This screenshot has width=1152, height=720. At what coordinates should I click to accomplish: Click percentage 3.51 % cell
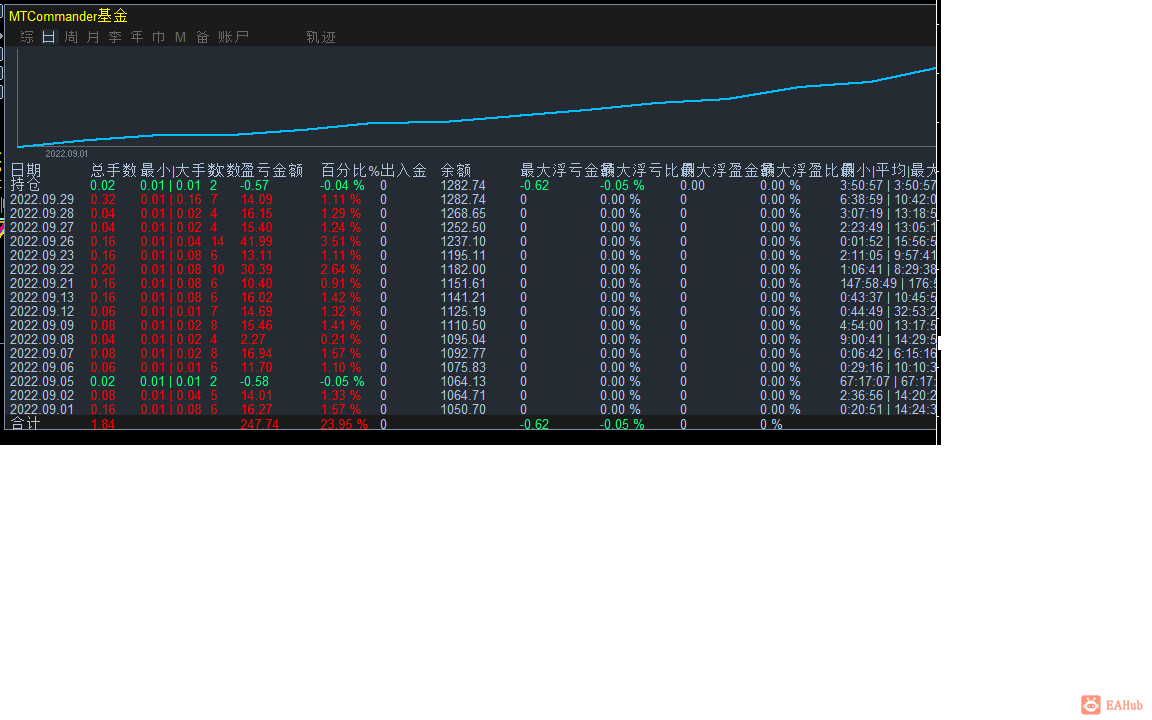pos(341,241)
